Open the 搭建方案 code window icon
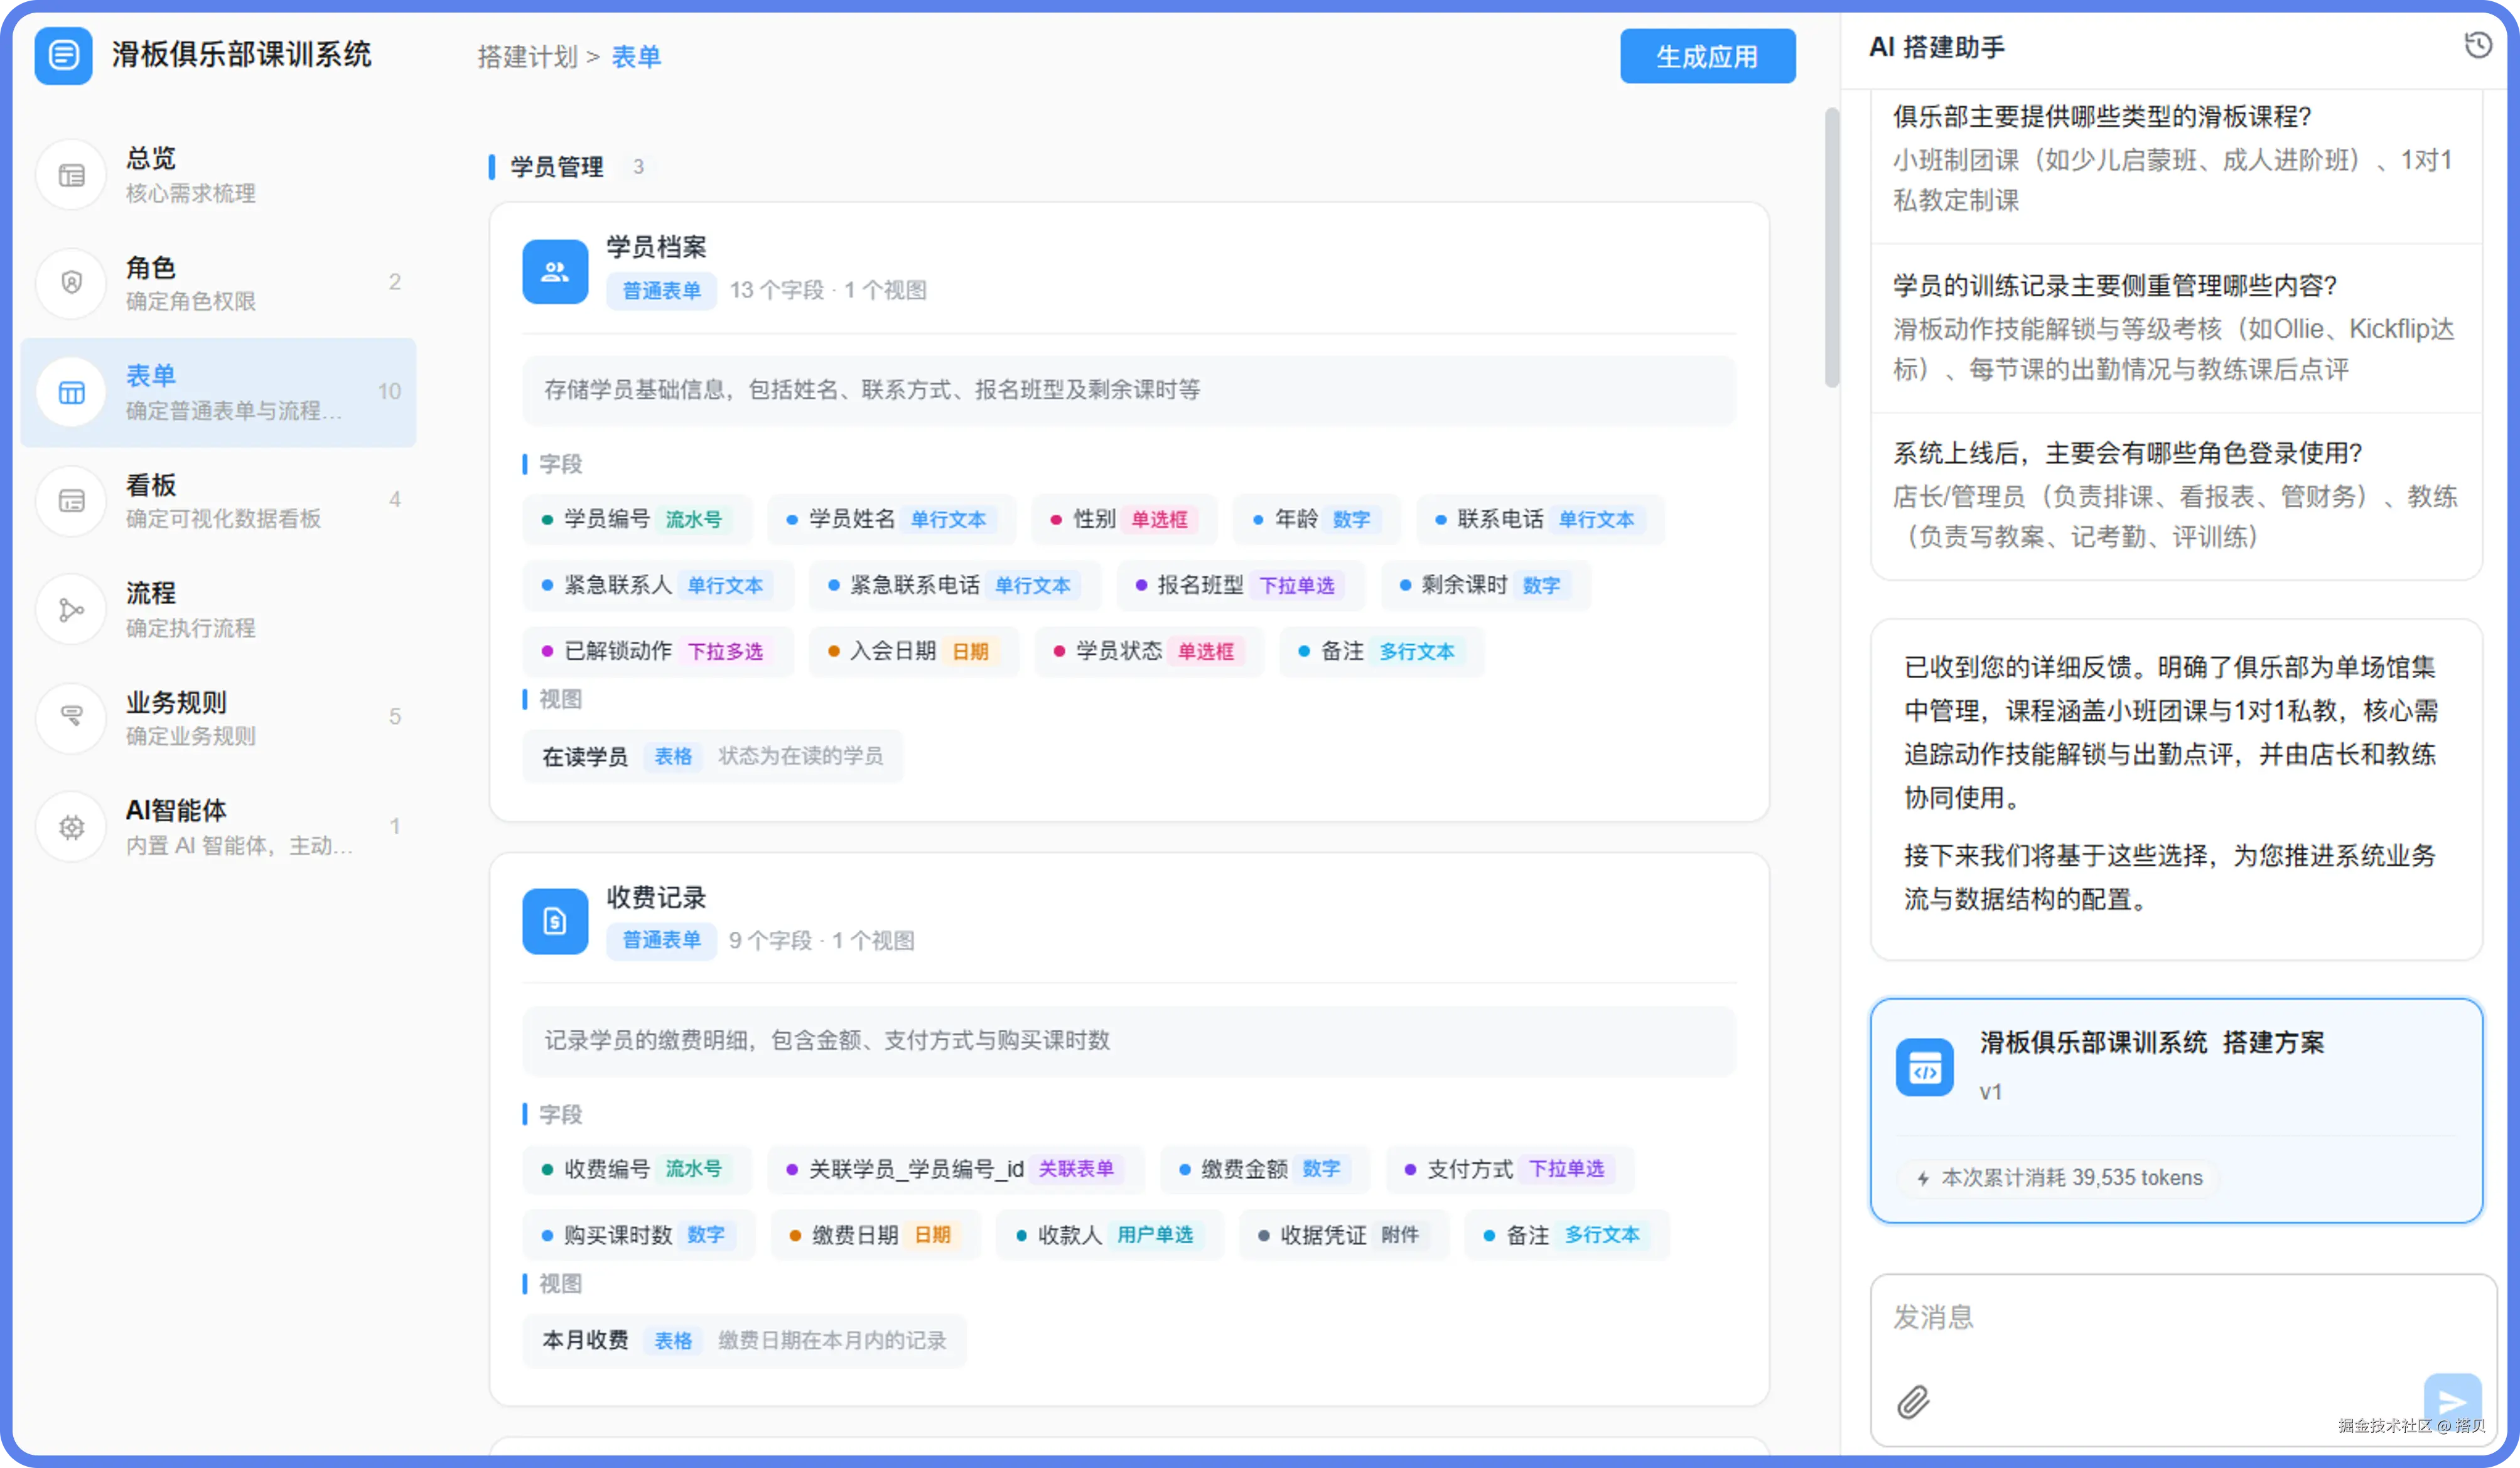 (x=1924, y=1068)
